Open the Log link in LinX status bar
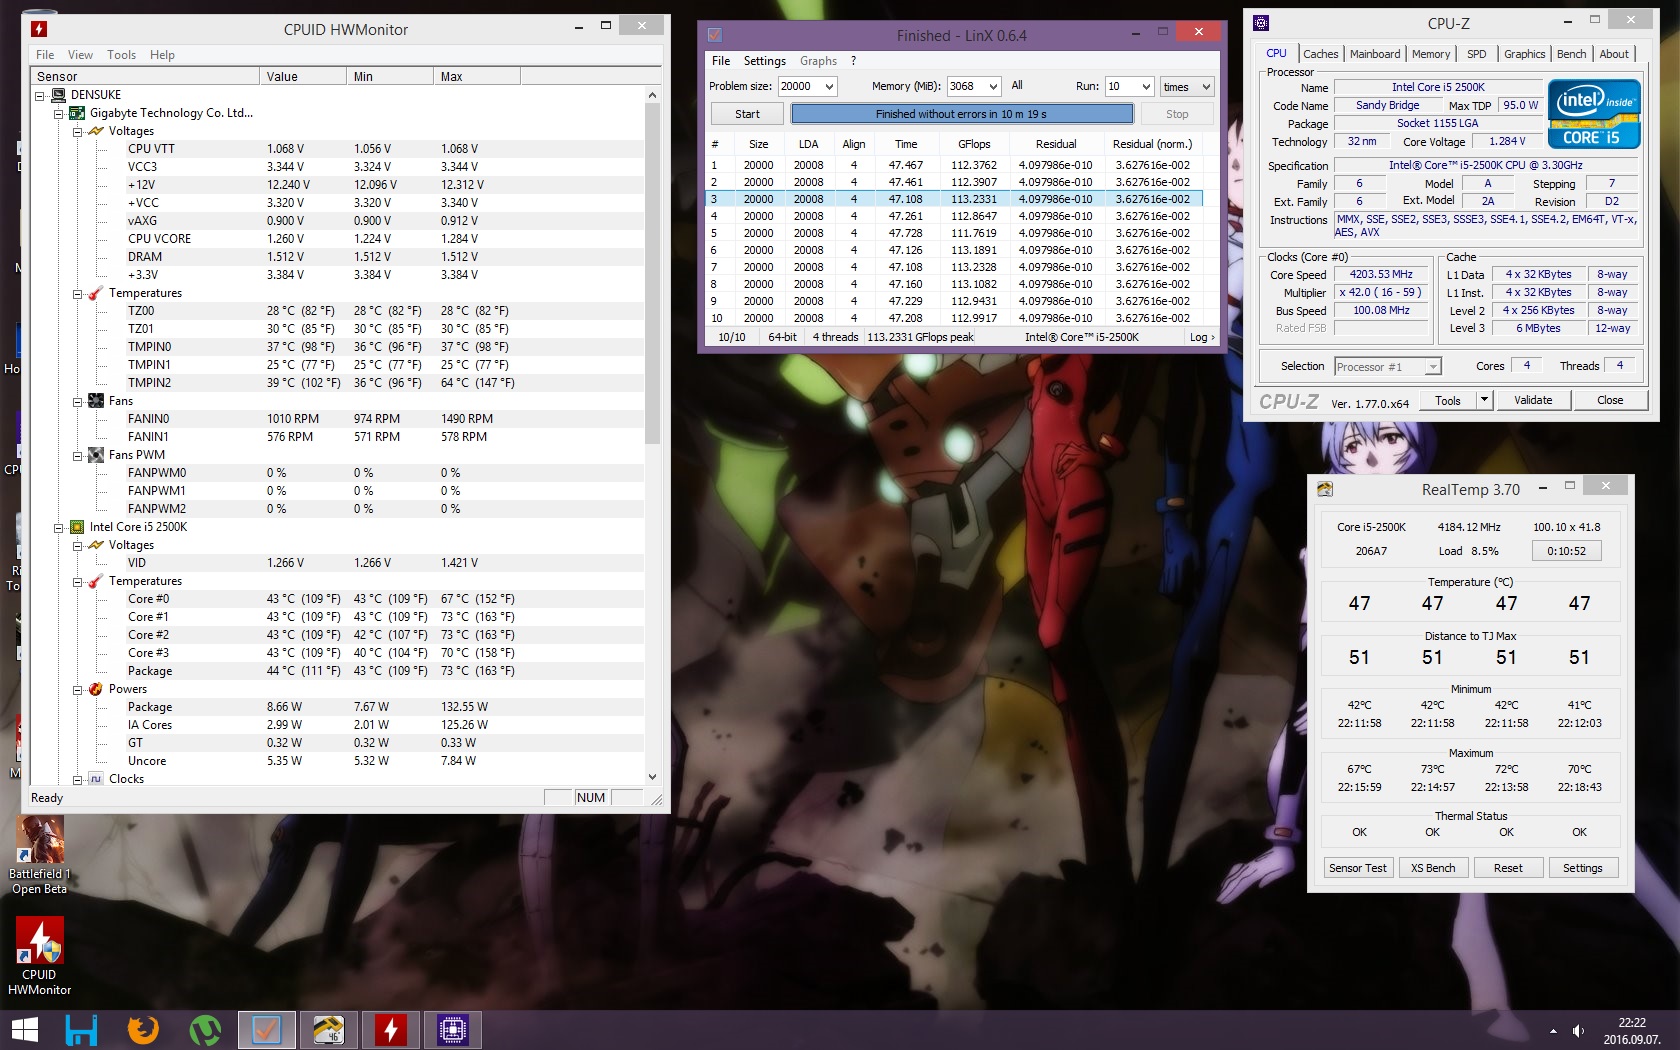The image size is (1680, 1050). pyautogui.click(x=1202, y=337)
